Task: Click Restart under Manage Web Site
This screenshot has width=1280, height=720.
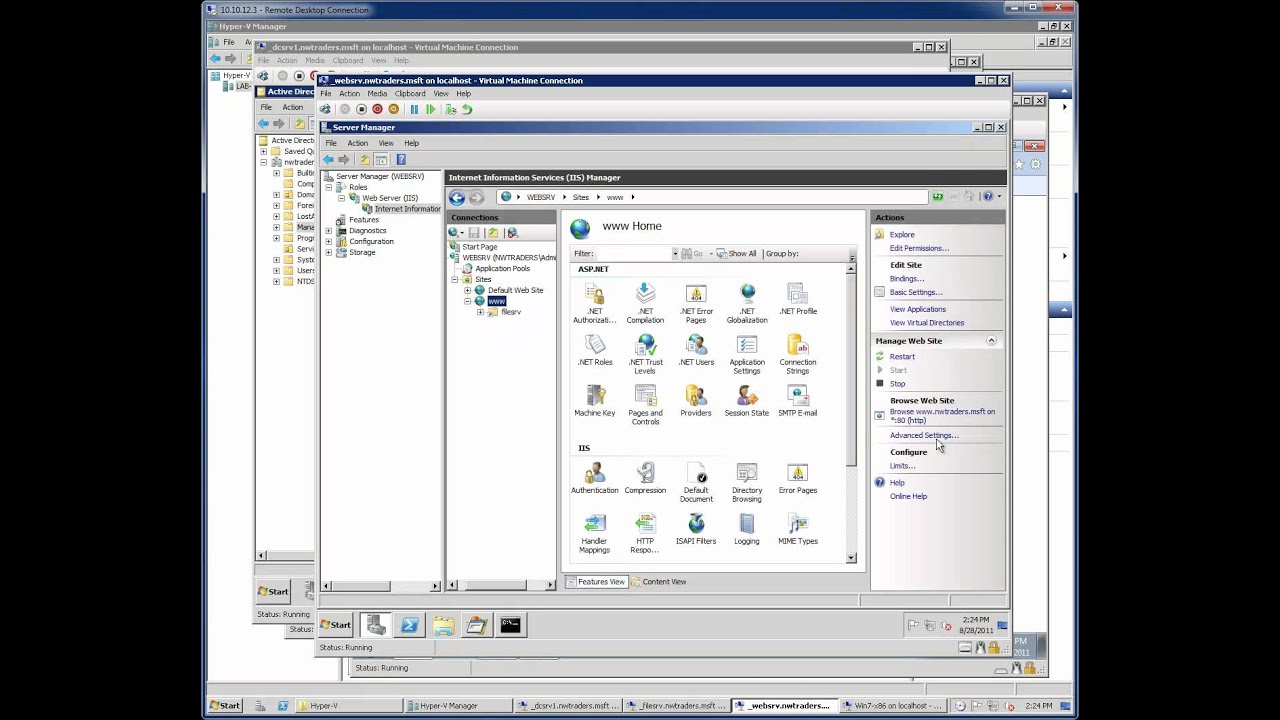Action: click(902, 357)
